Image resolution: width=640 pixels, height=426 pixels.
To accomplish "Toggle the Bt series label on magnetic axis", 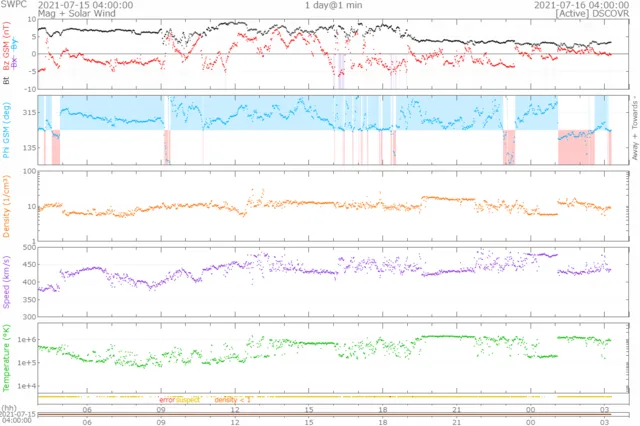I will pos(6,79).
